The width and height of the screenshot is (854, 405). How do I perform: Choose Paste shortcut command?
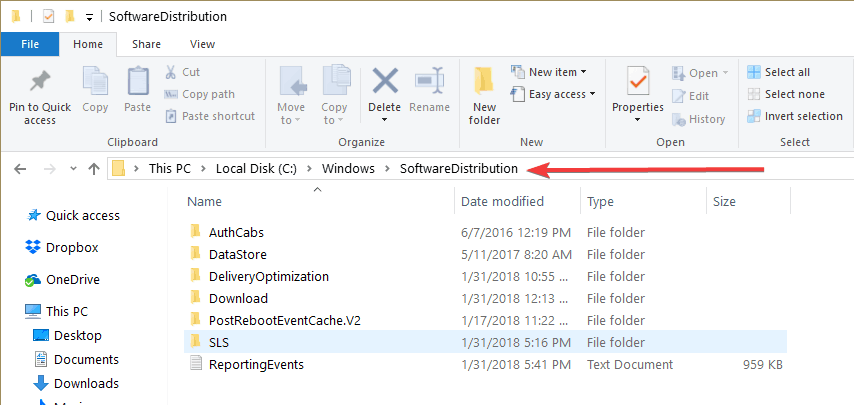coord(210,116)
